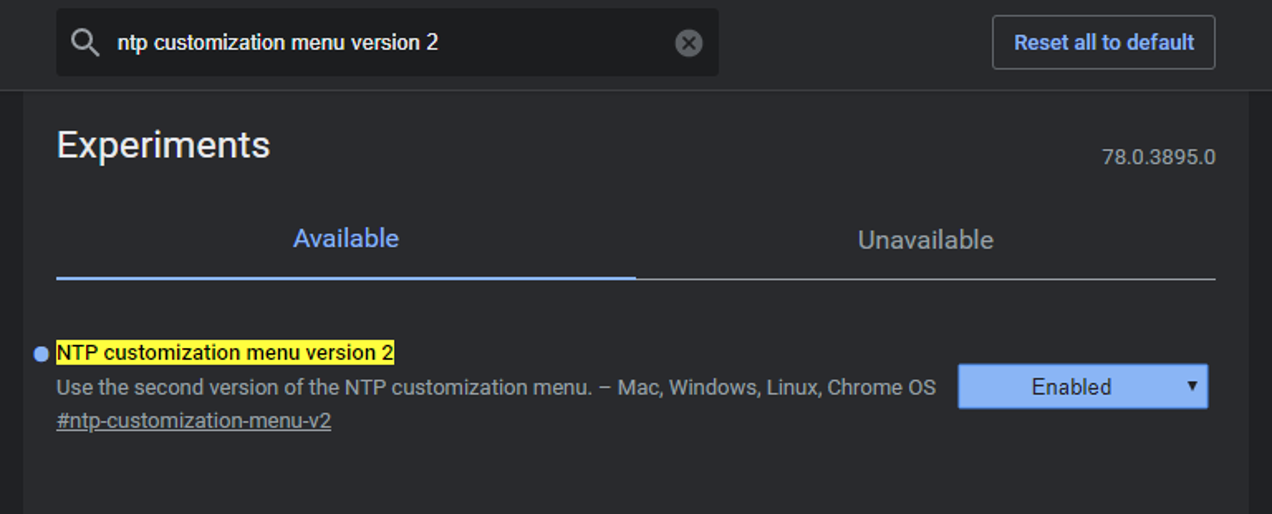Click the blue modified-flag dot indicator
Image resolution: width=1272 pixels, height=514 pixels.
[x=41, y=354]
